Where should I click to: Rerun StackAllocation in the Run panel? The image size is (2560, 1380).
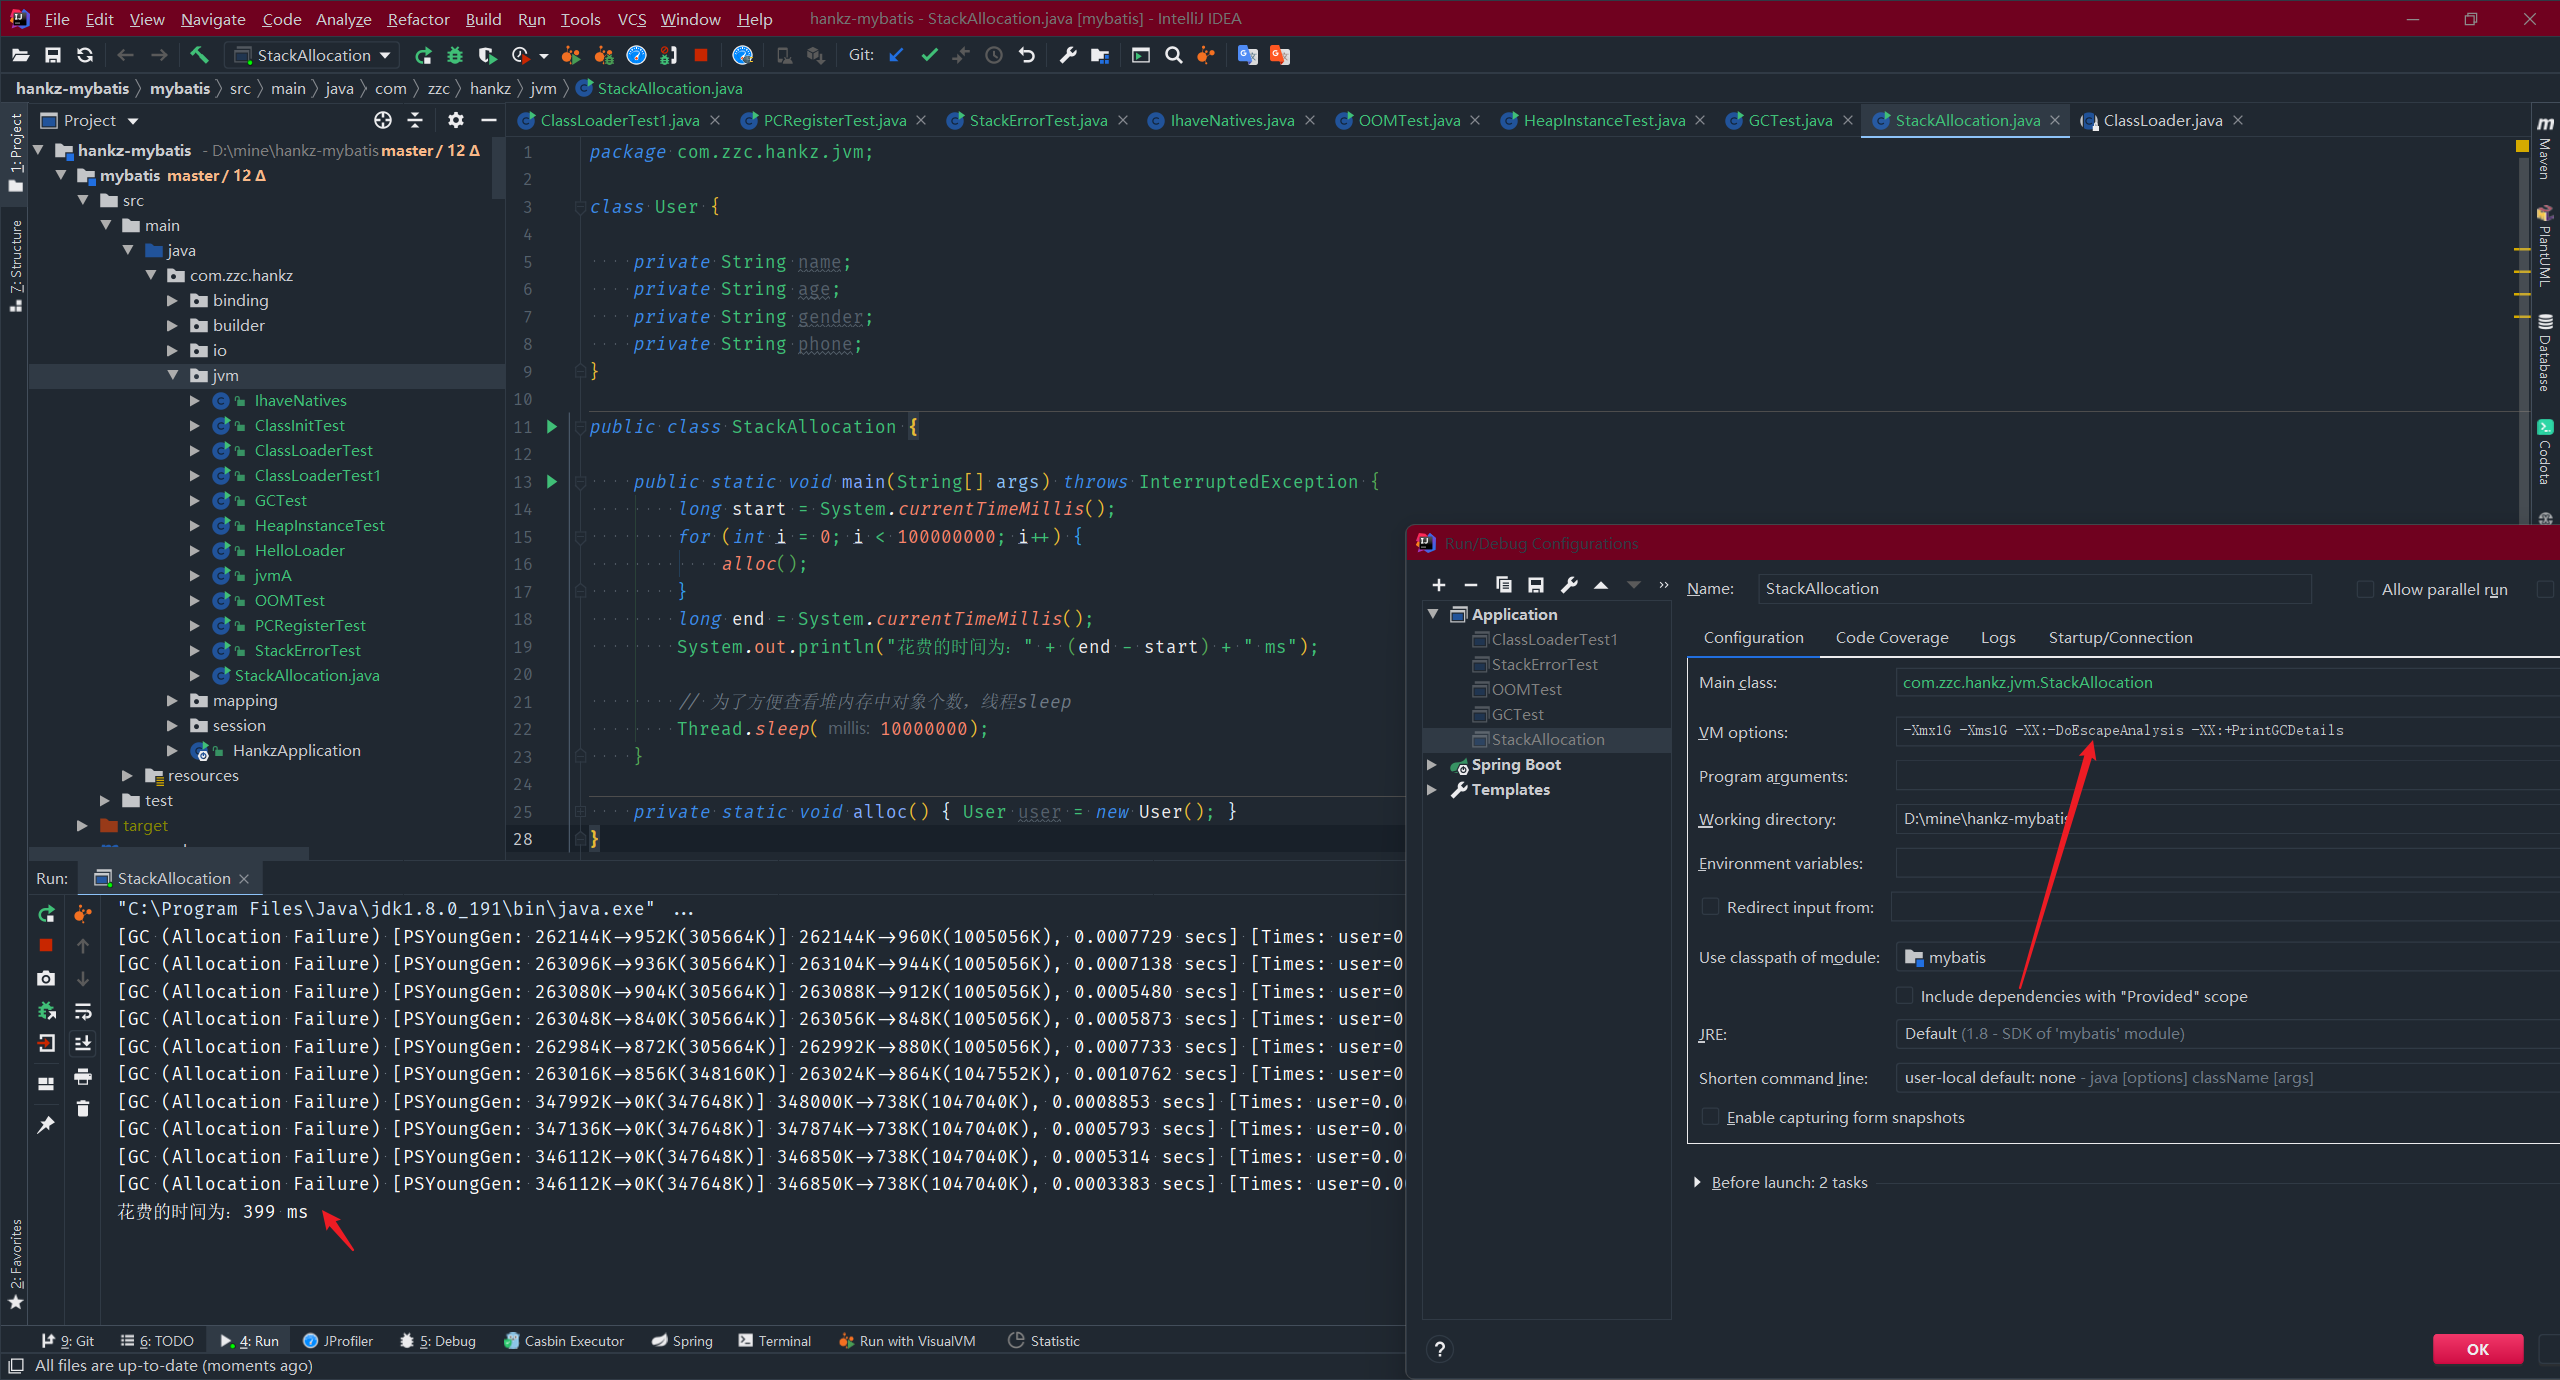tap(46, 914)
